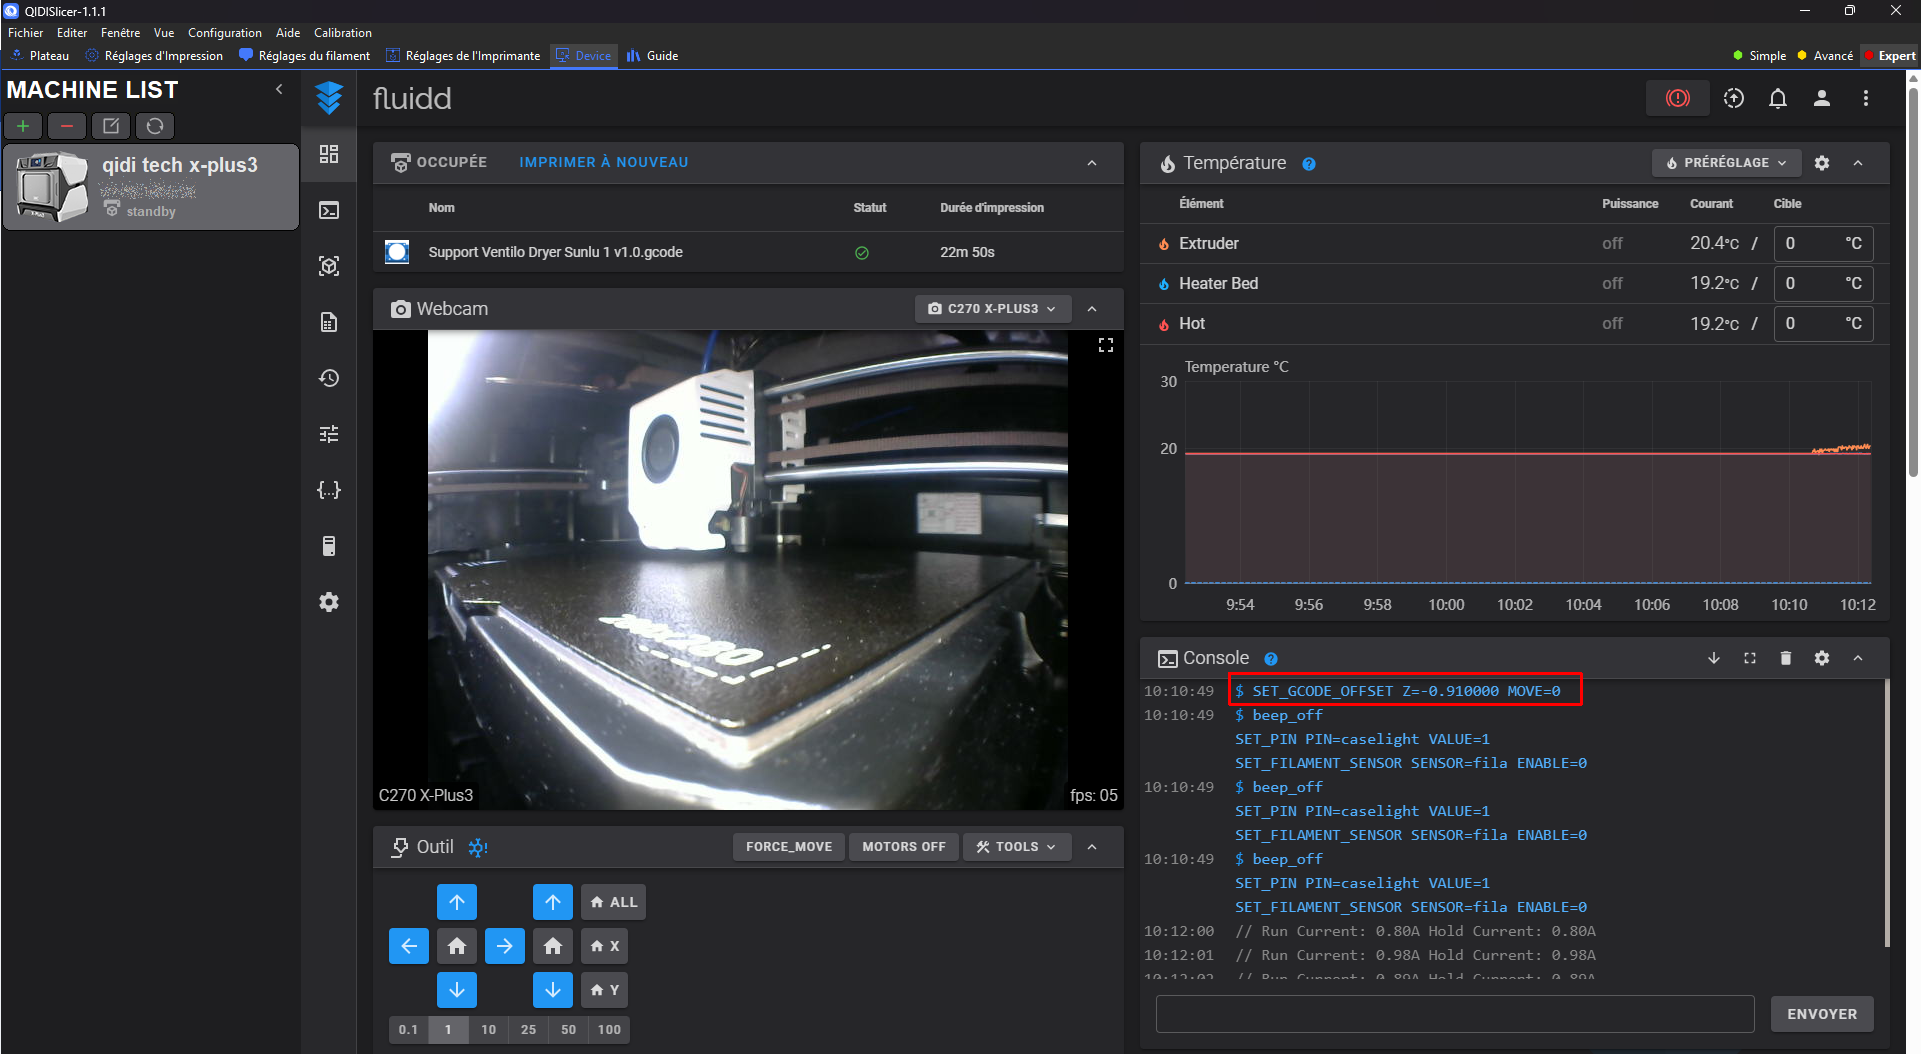Expand the TOOLS dropdown menu
This screenshot has width=1921, height=1054.
pos(1016,847)
